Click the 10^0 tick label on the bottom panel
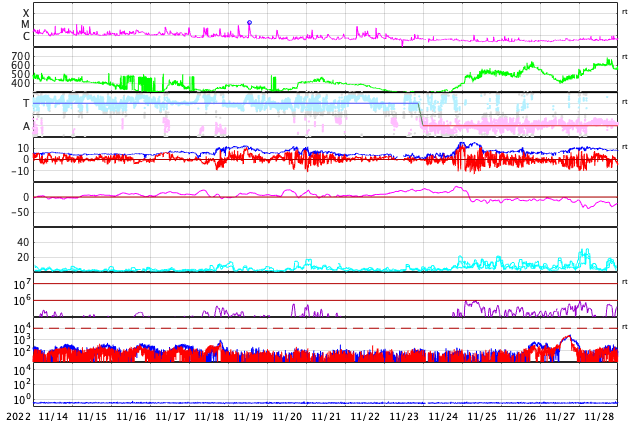This screenshot has height=424, width=634. [x=22, y=399]
